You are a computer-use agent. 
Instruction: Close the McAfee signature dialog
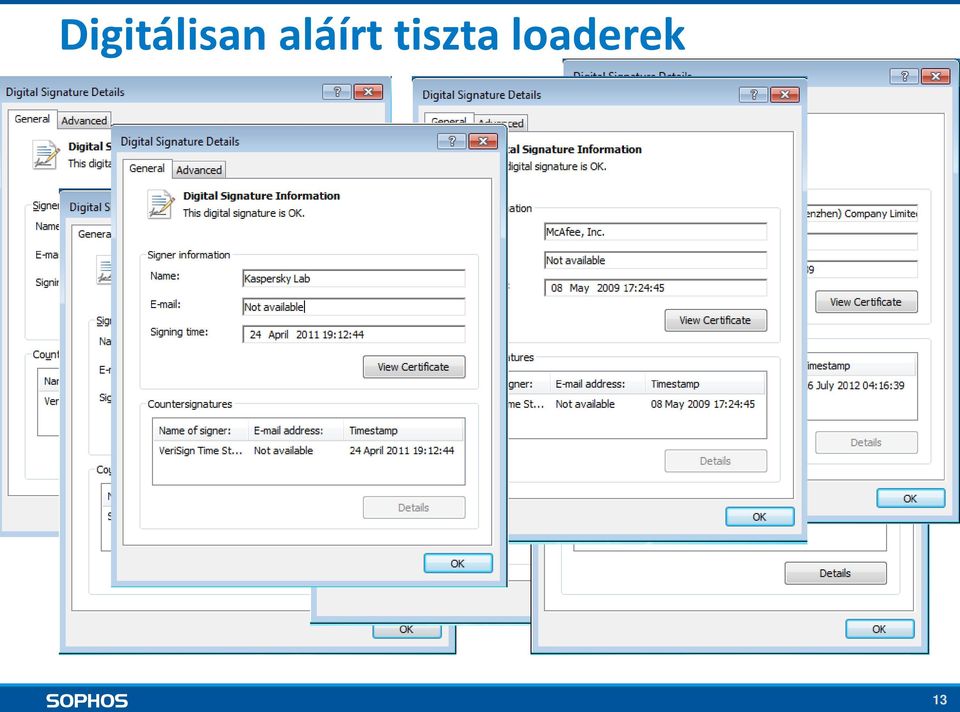tap(785, 94)
